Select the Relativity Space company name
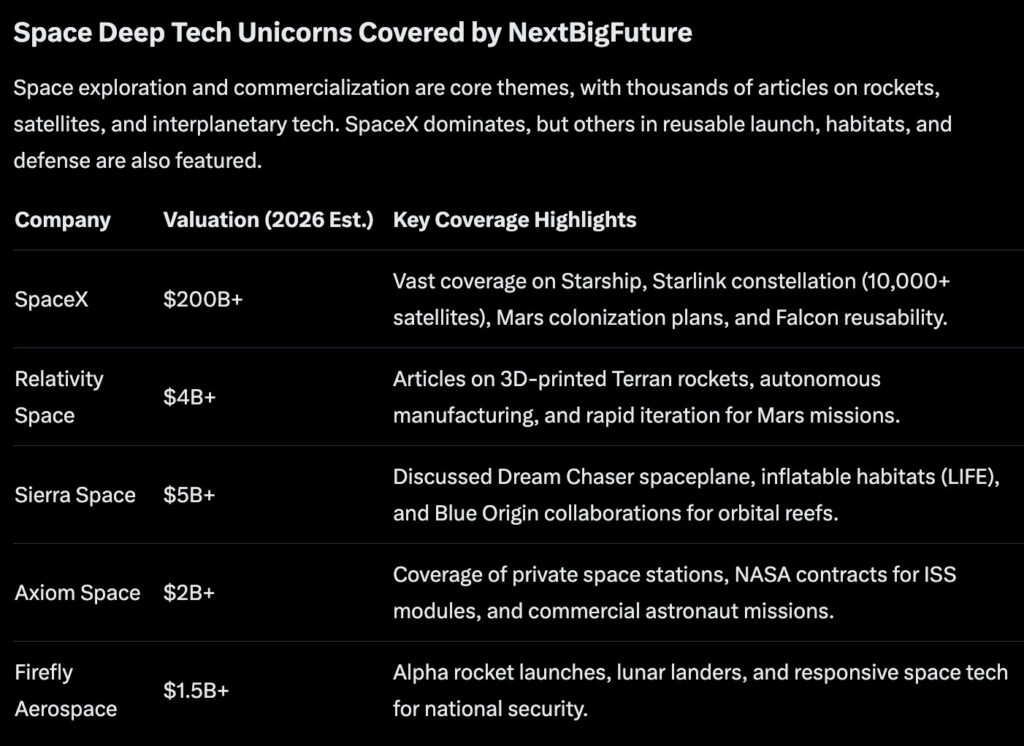 point(59,397)
